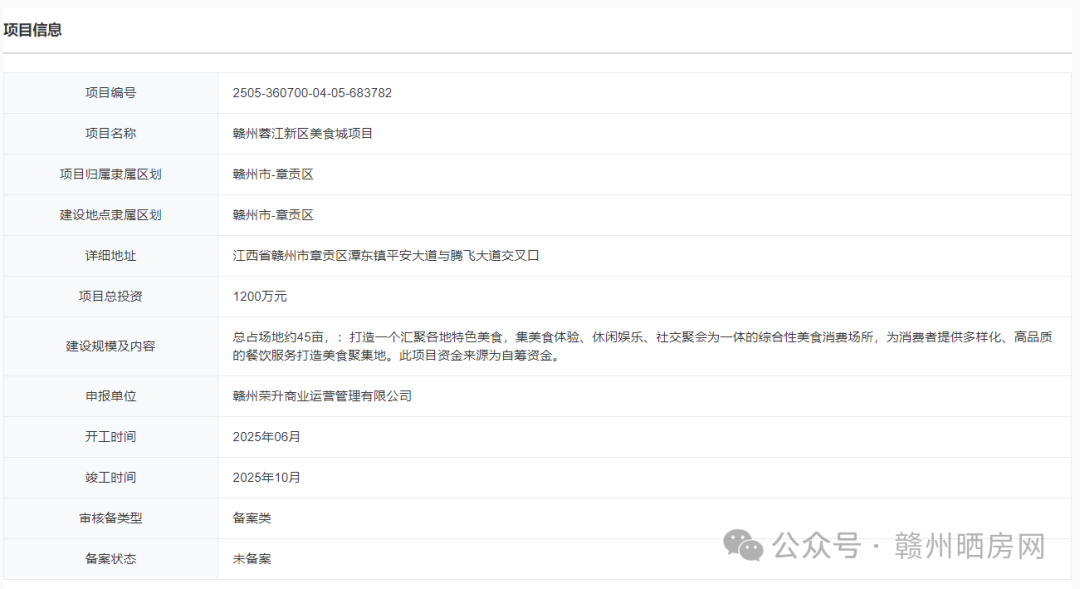1080x589 pixels.
Task: Click the 建设地点隶属区划 label
Action: [110, 215]
